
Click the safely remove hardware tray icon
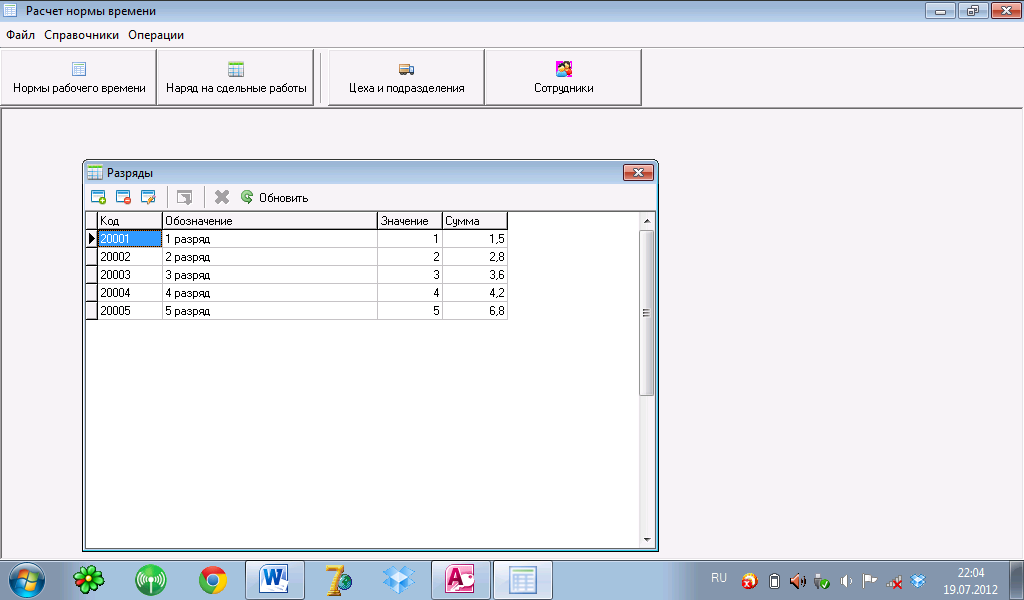(822, 580)
